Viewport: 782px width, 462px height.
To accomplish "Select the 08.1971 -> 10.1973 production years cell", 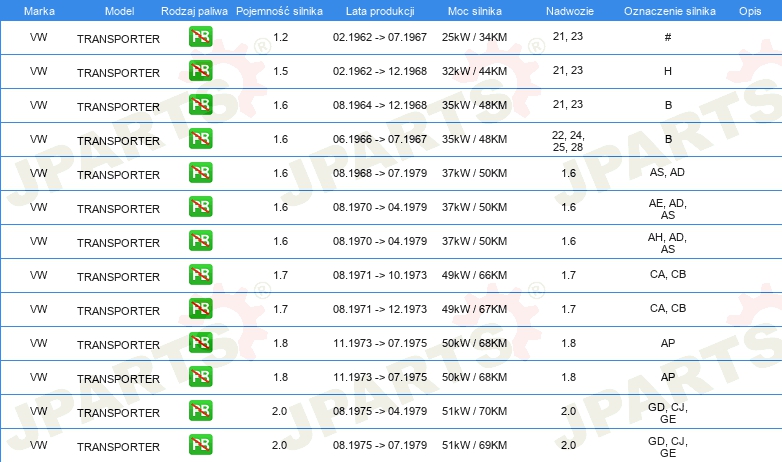I will coord(380,275).
